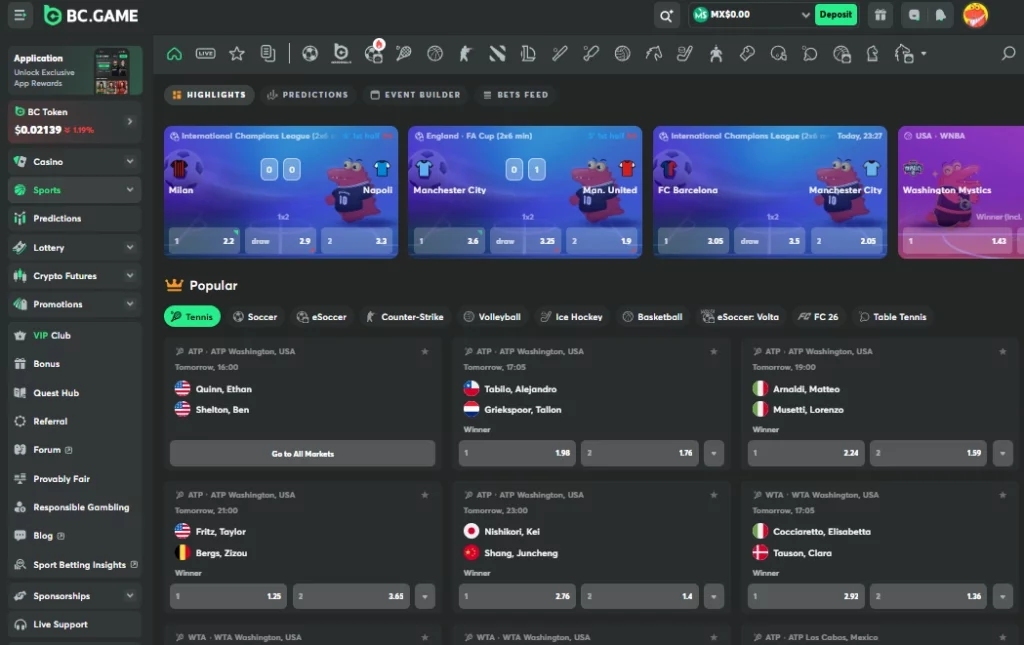Image resolution: width=1024 pixels, height=645 pixels.
Task: Favorite the Fritz vs Bergs match star
Action: click(424, 495)
